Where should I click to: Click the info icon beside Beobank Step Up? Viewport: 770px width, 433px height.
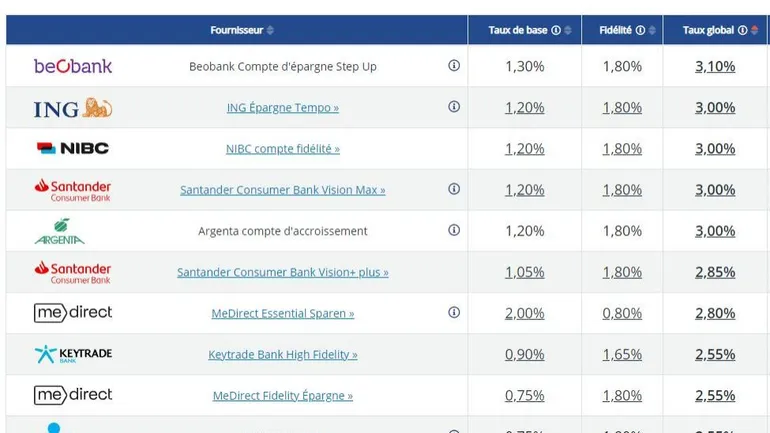click(x=454, y=66)
